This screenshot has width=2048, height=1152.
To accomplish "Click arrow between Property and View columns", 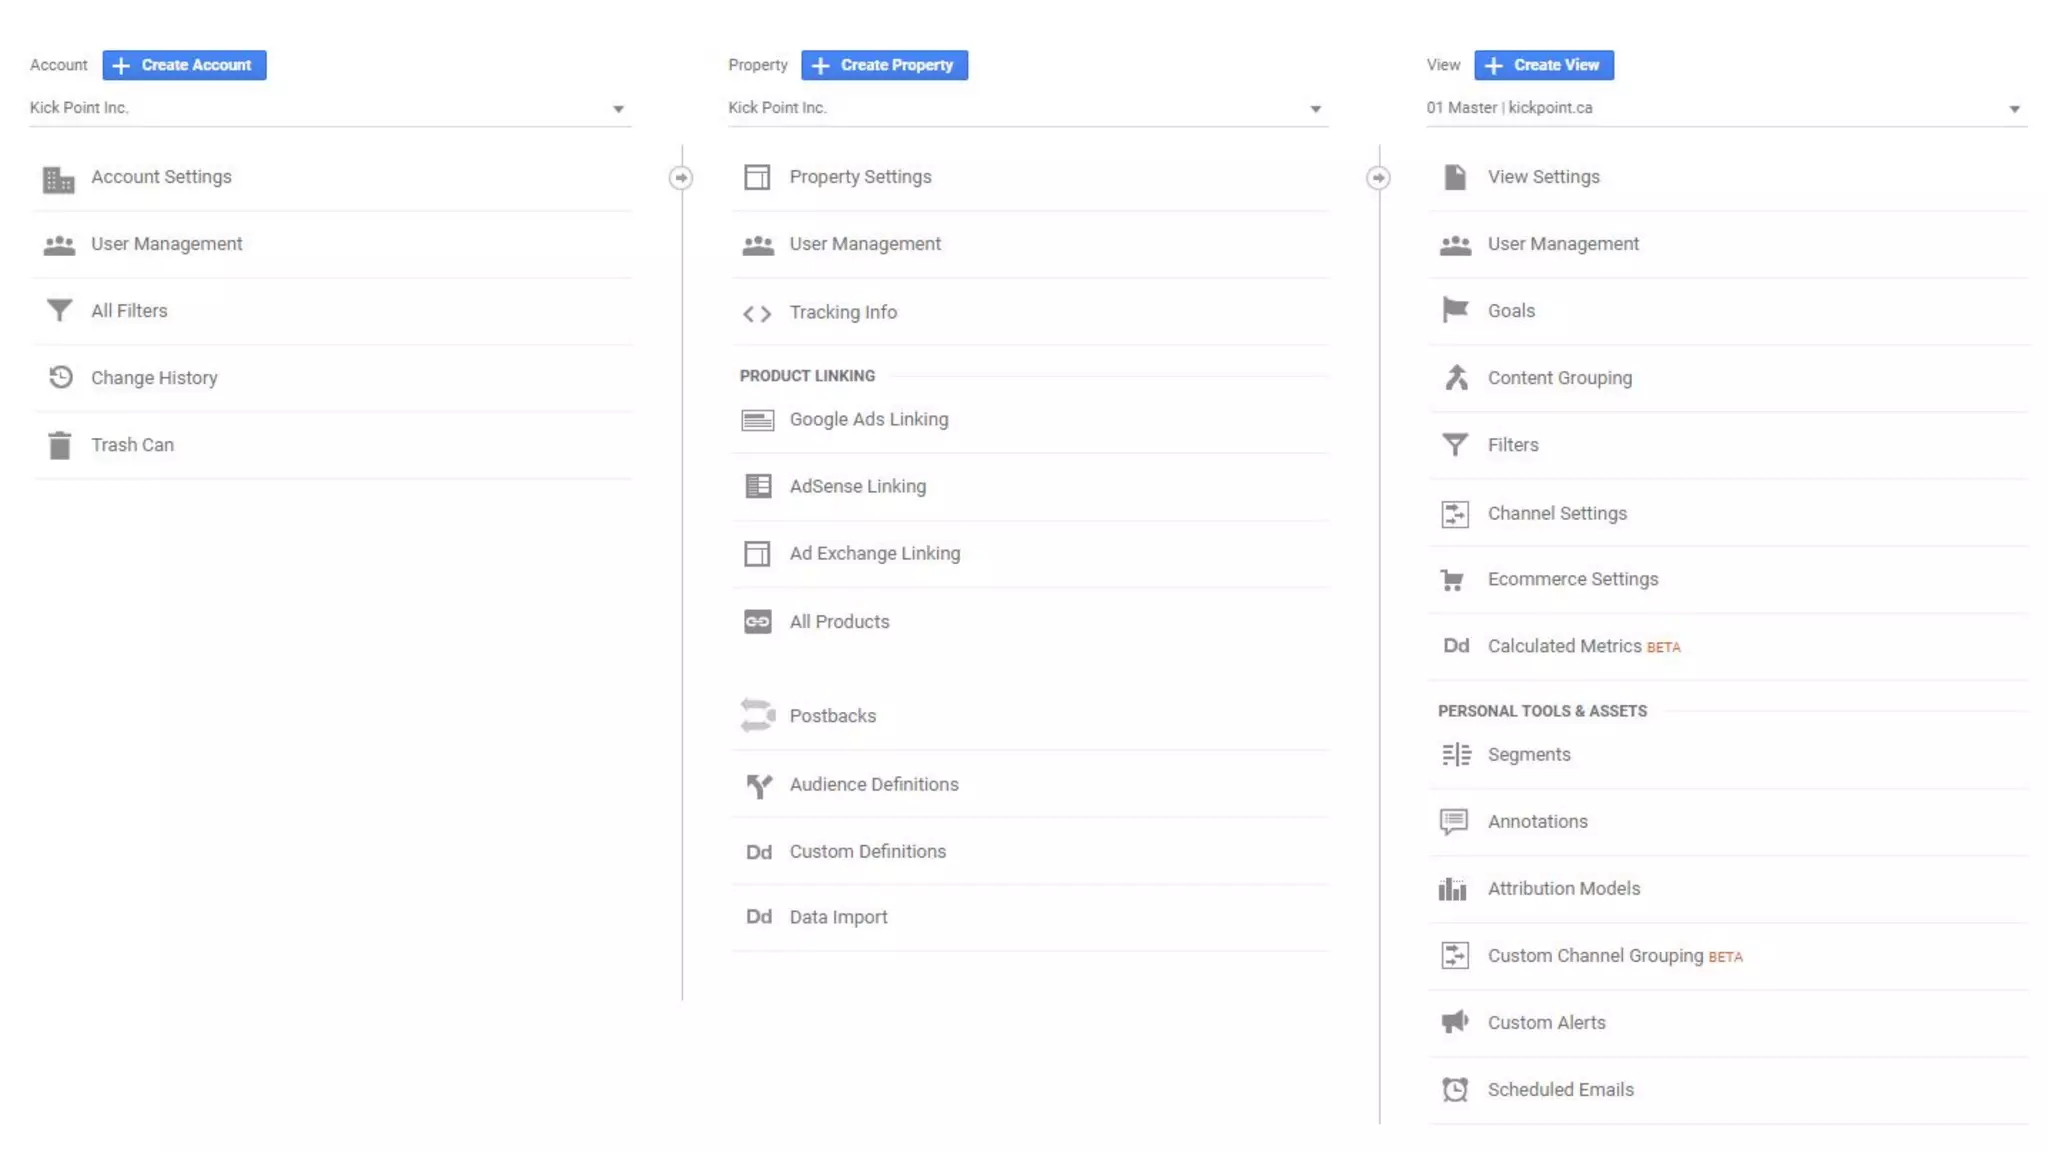I will point(1378,178).
